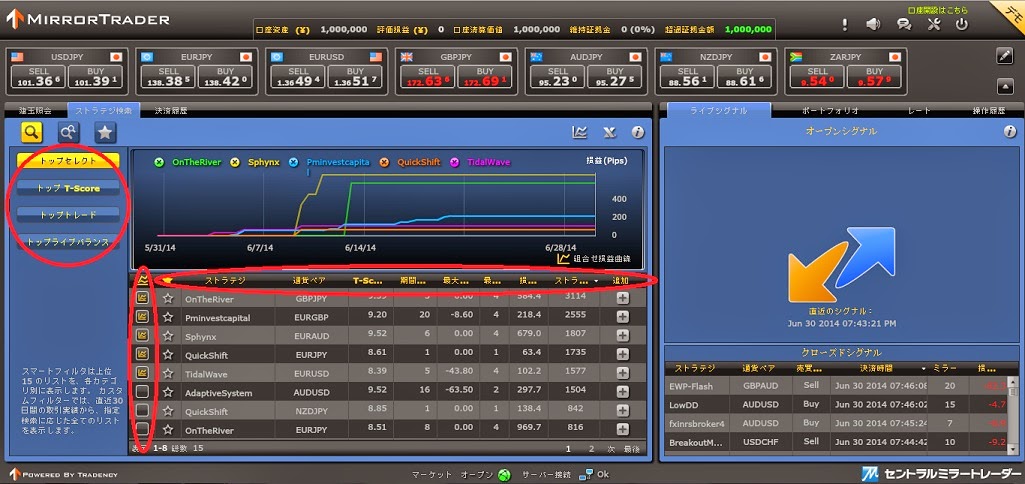Switch to the 決済履歴 tab
The height and width of the screenshot is (484, 1025).
(x=171, y=111)
